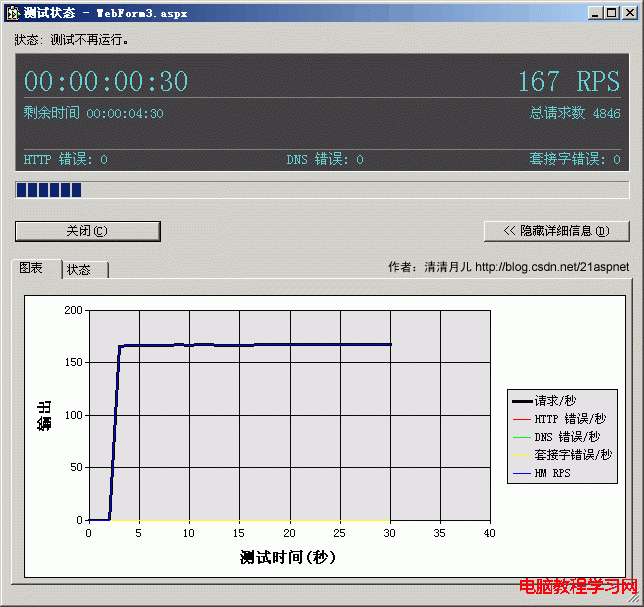644x607 pixels.
Task: Click the 隐藏详细信息(D) button
Action: (557, 231)
